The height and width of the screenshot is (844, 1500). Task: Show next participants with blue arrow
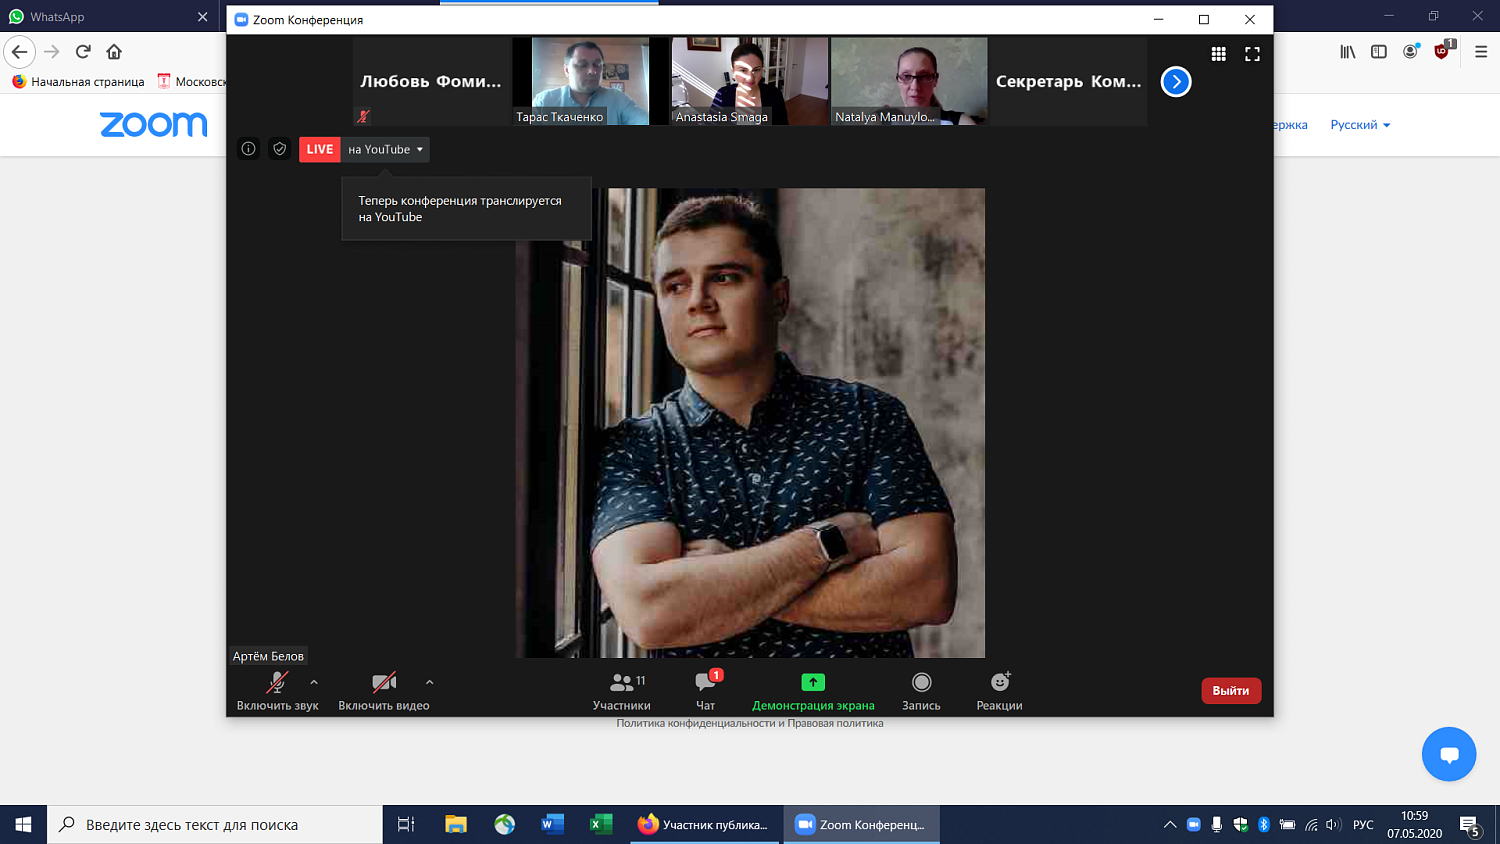(x=1176, y=81)
